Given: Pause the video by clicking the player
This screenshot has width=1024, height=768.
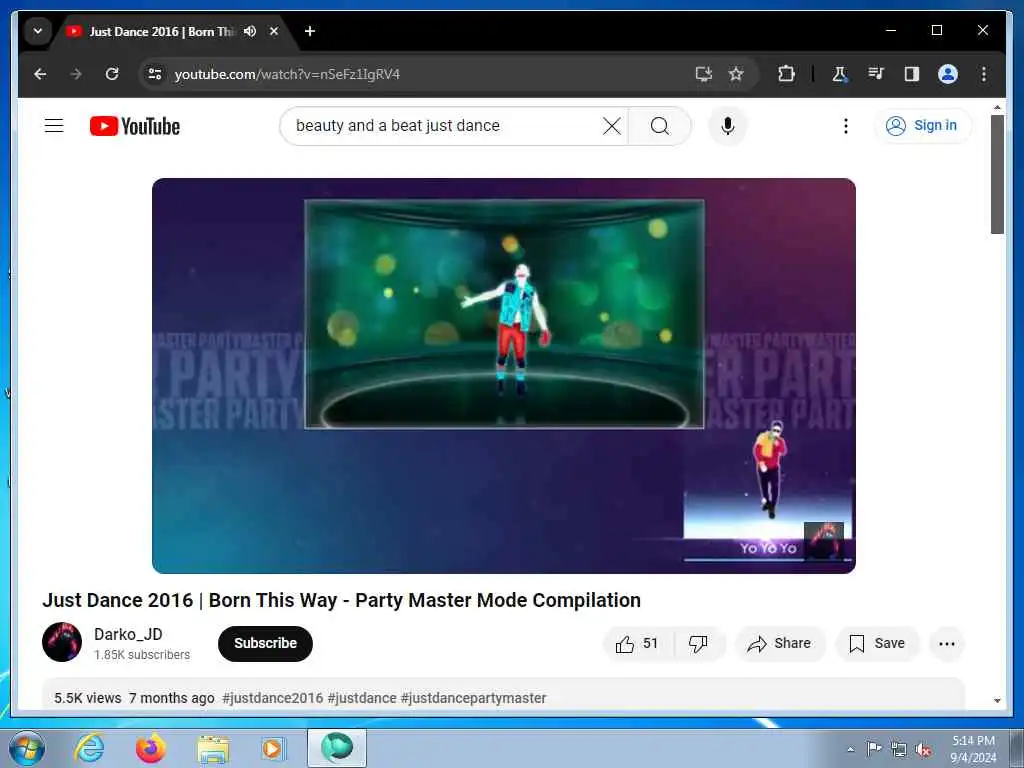Looking at the screenshot, I should [x=504, y=376].
